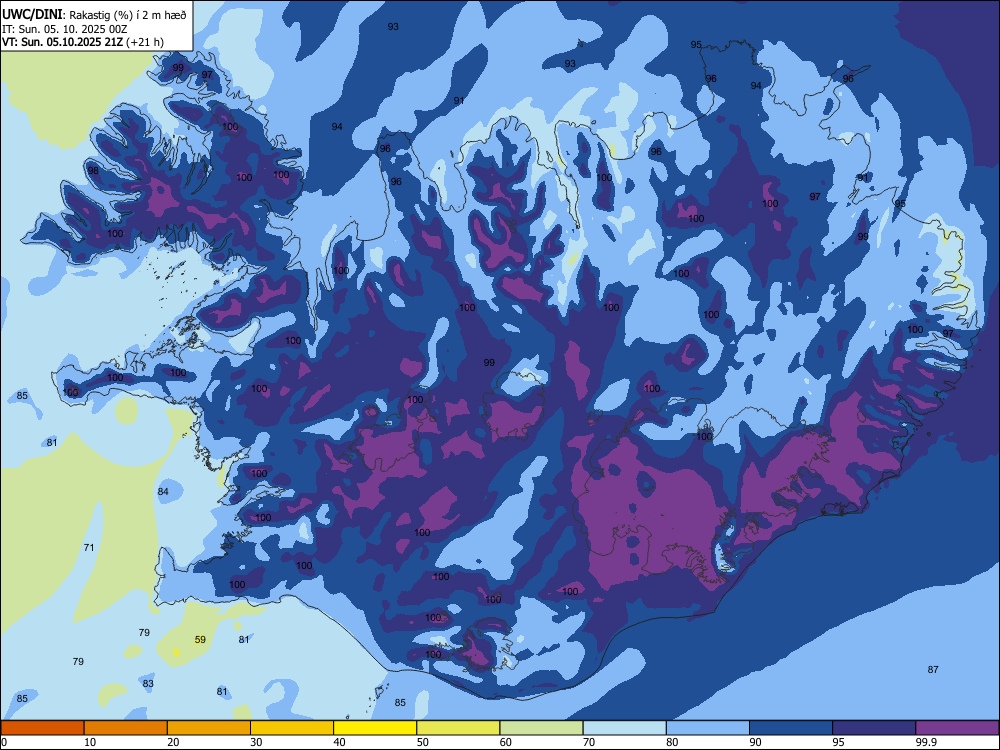Pick the pale yellow 50–60 legend swatch
1000x750 pixels.
[x=458, y=728]
